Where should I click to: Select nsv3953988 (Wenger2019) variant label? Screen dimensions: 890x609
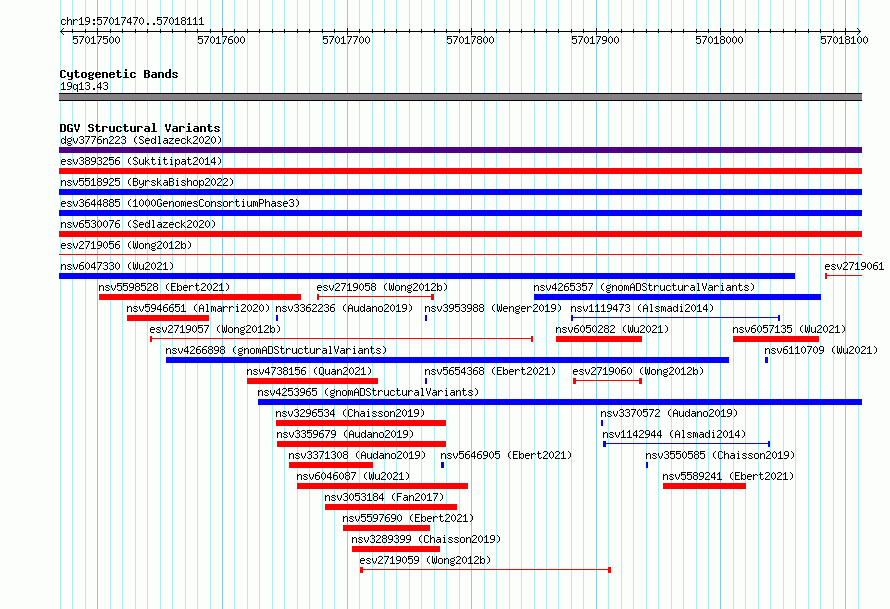pyautogui.click(x=493, y=308)
